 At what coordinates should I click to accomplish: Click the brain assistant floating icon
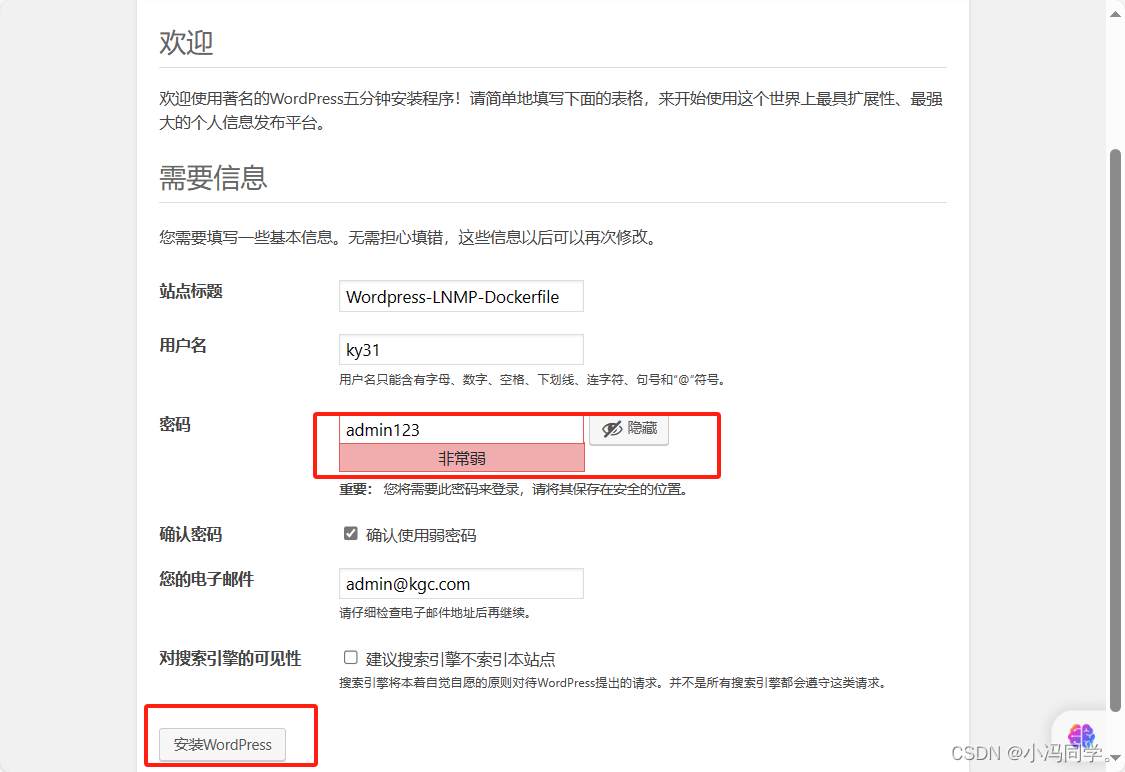[x=1081, y=735]
